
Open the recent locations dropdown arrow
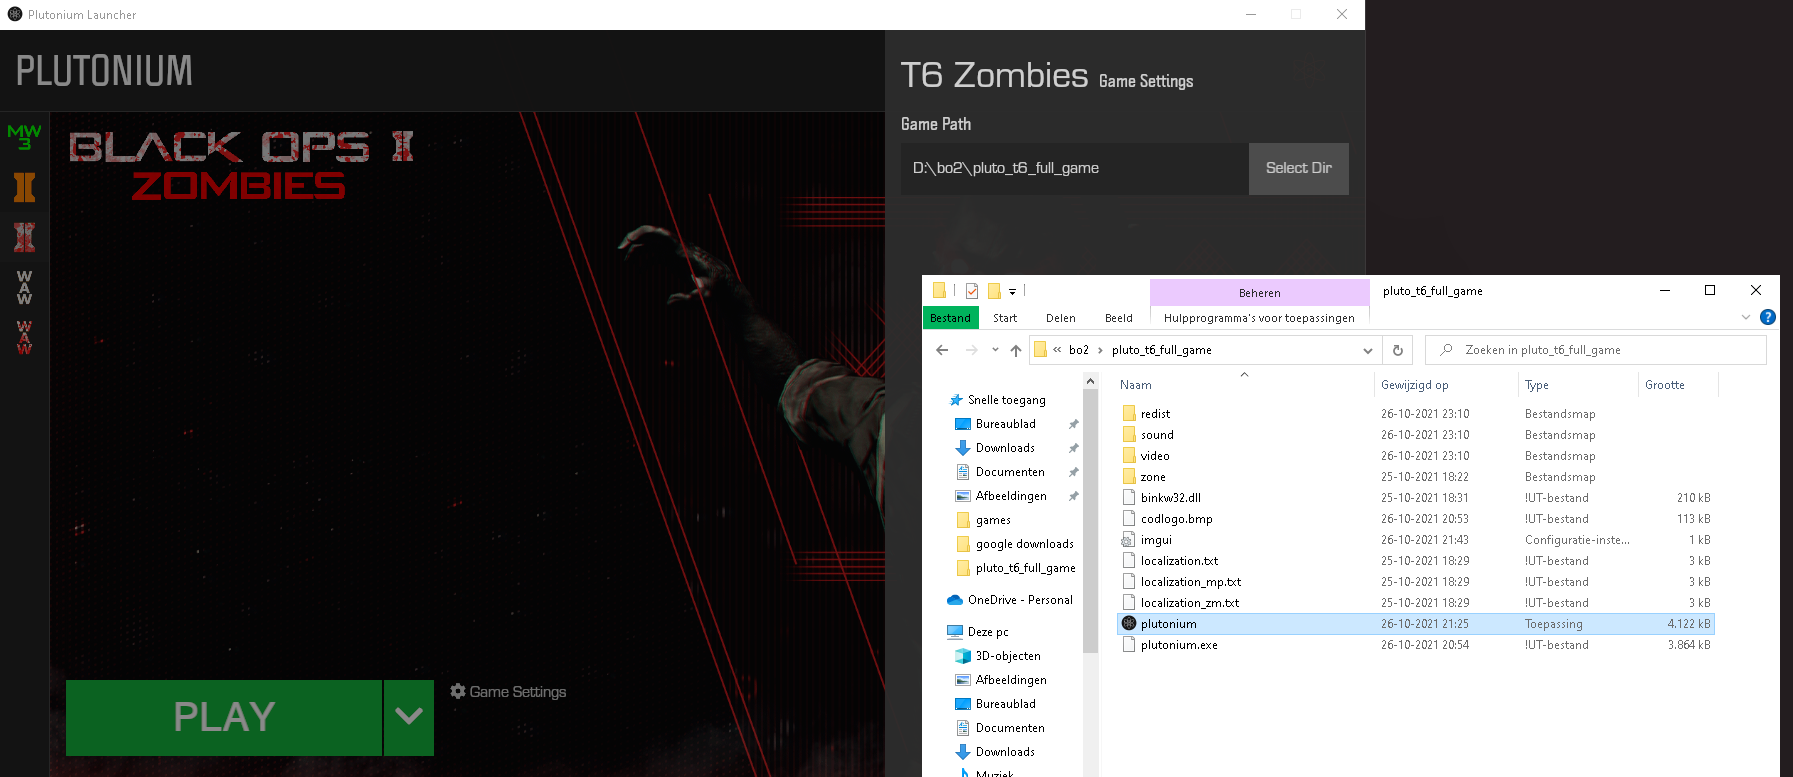995,350
